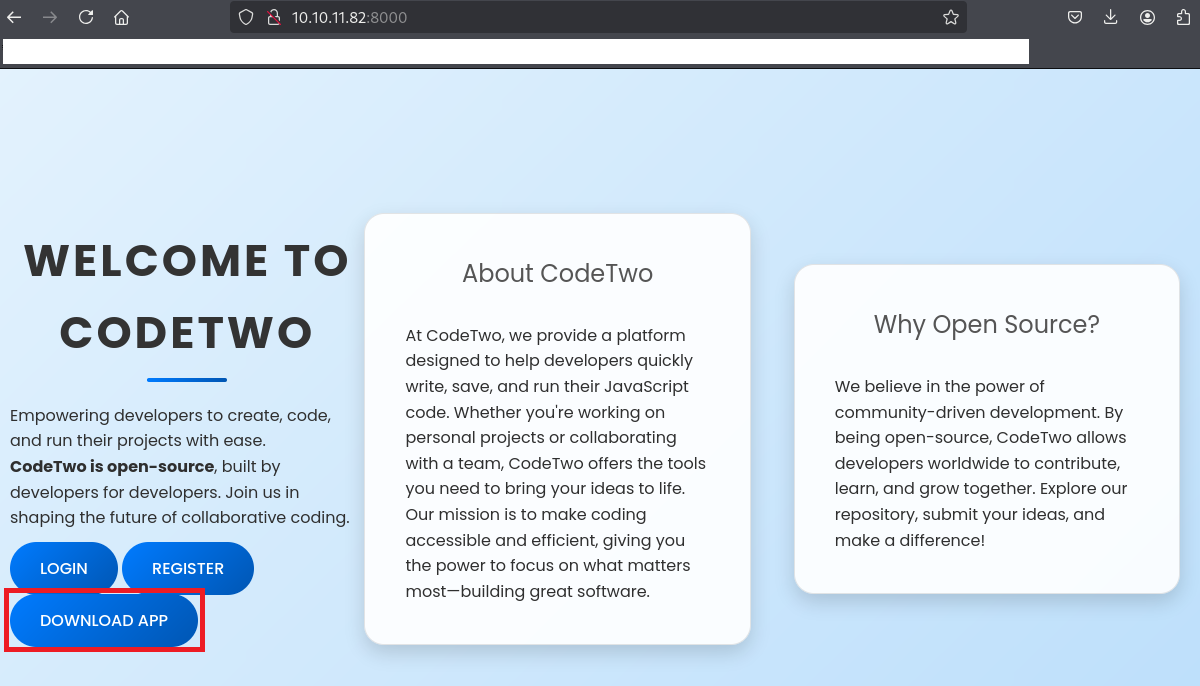Image resolution: width=1200 pixels, height=686 pixels.
Task: Open the Downloads panel
Action: click(1110, 17)
